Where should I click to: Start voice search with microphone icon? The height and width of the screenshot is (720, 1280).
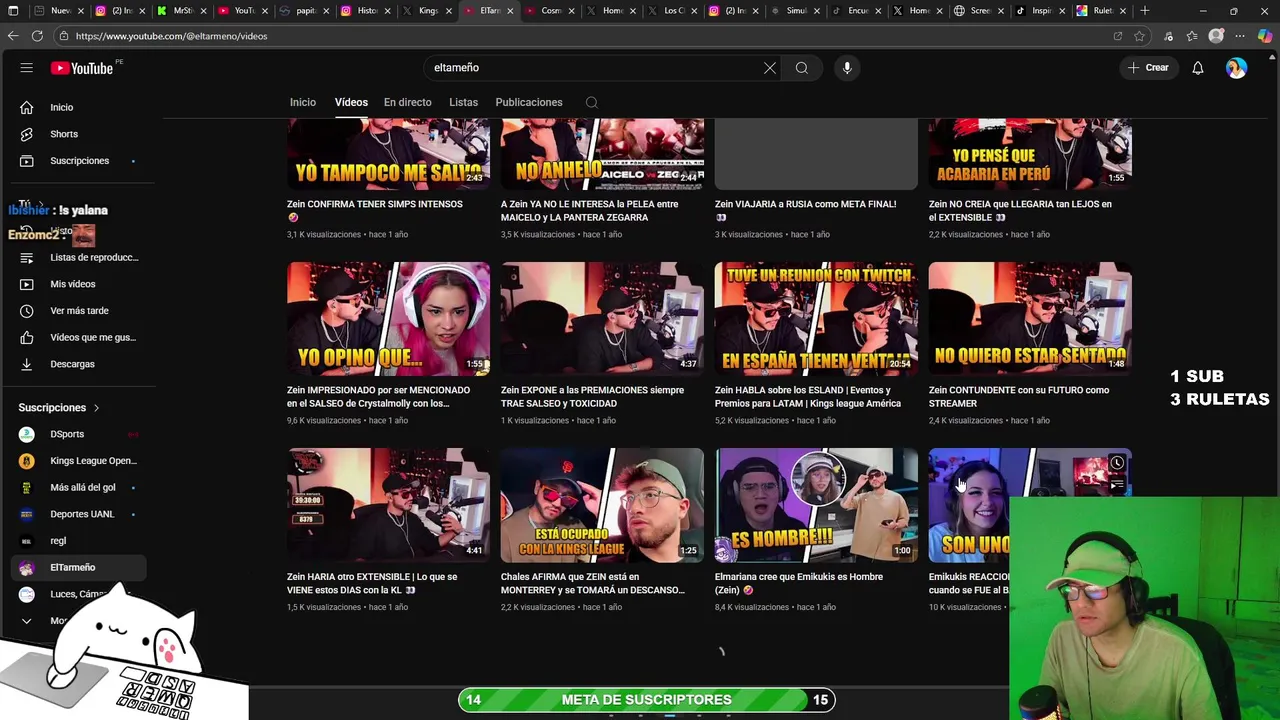click(847, 68)
